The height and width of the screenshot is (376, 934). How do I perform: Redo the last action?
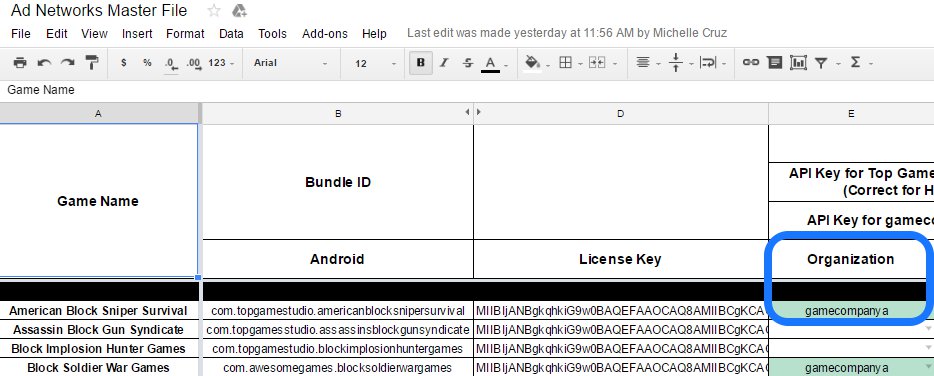click(67, 63)
